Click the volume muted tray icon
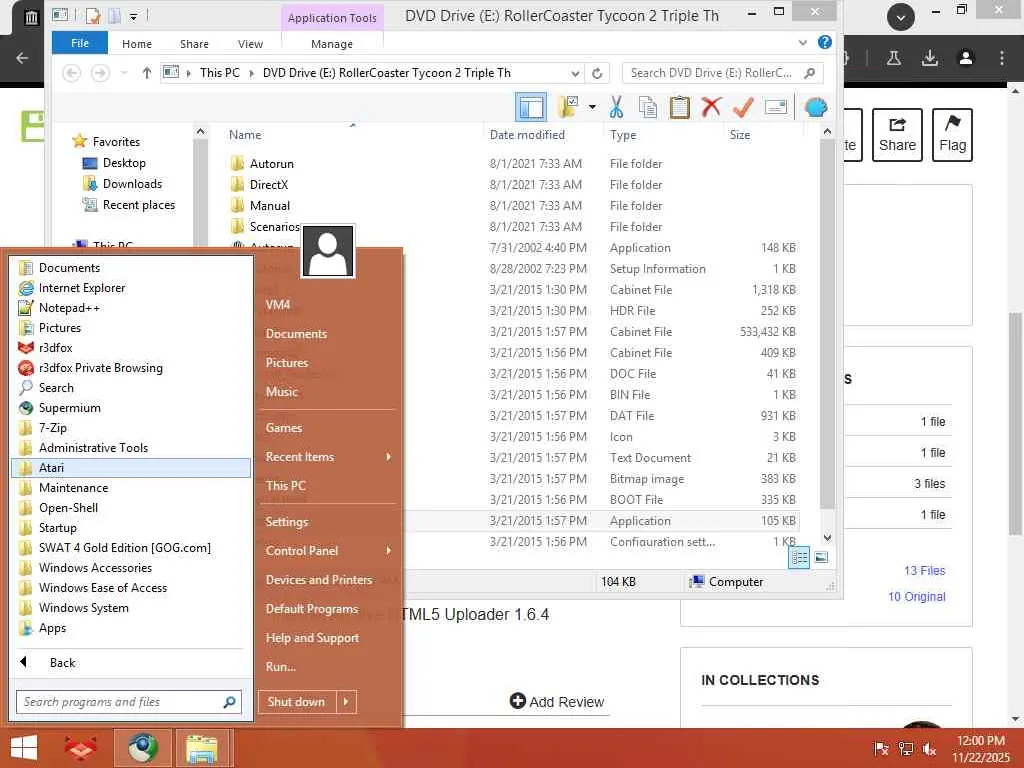This screenshot has height=768, width=1024. [929, 749]
